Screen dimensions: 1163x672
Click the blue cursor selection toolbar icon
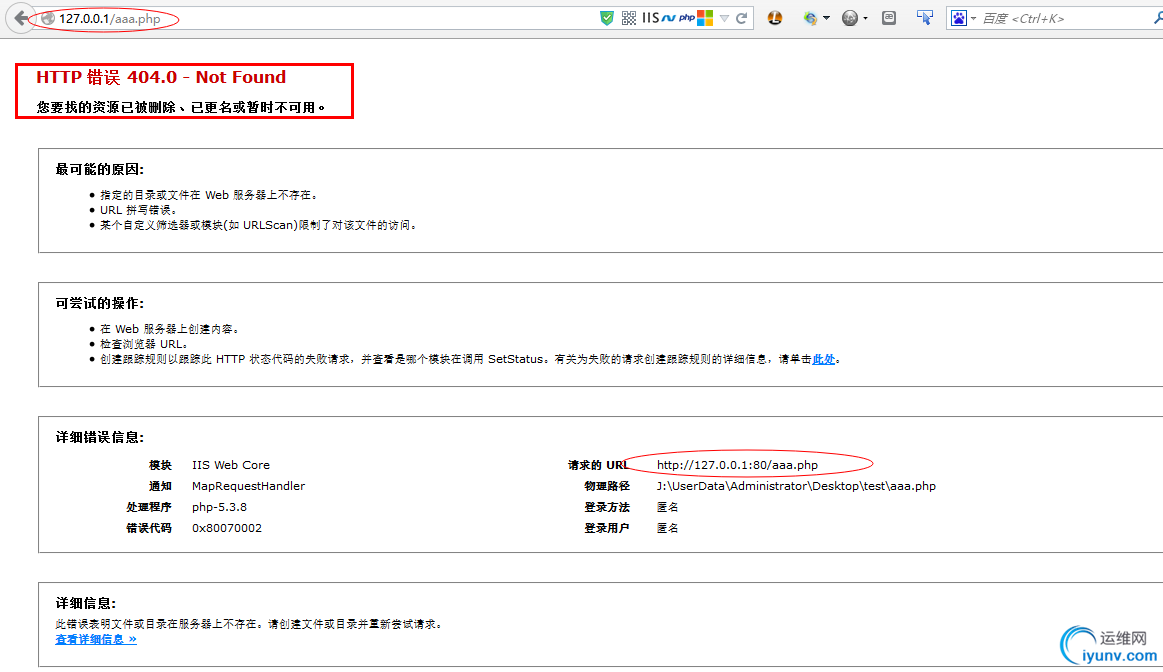[x=924, y=18]
